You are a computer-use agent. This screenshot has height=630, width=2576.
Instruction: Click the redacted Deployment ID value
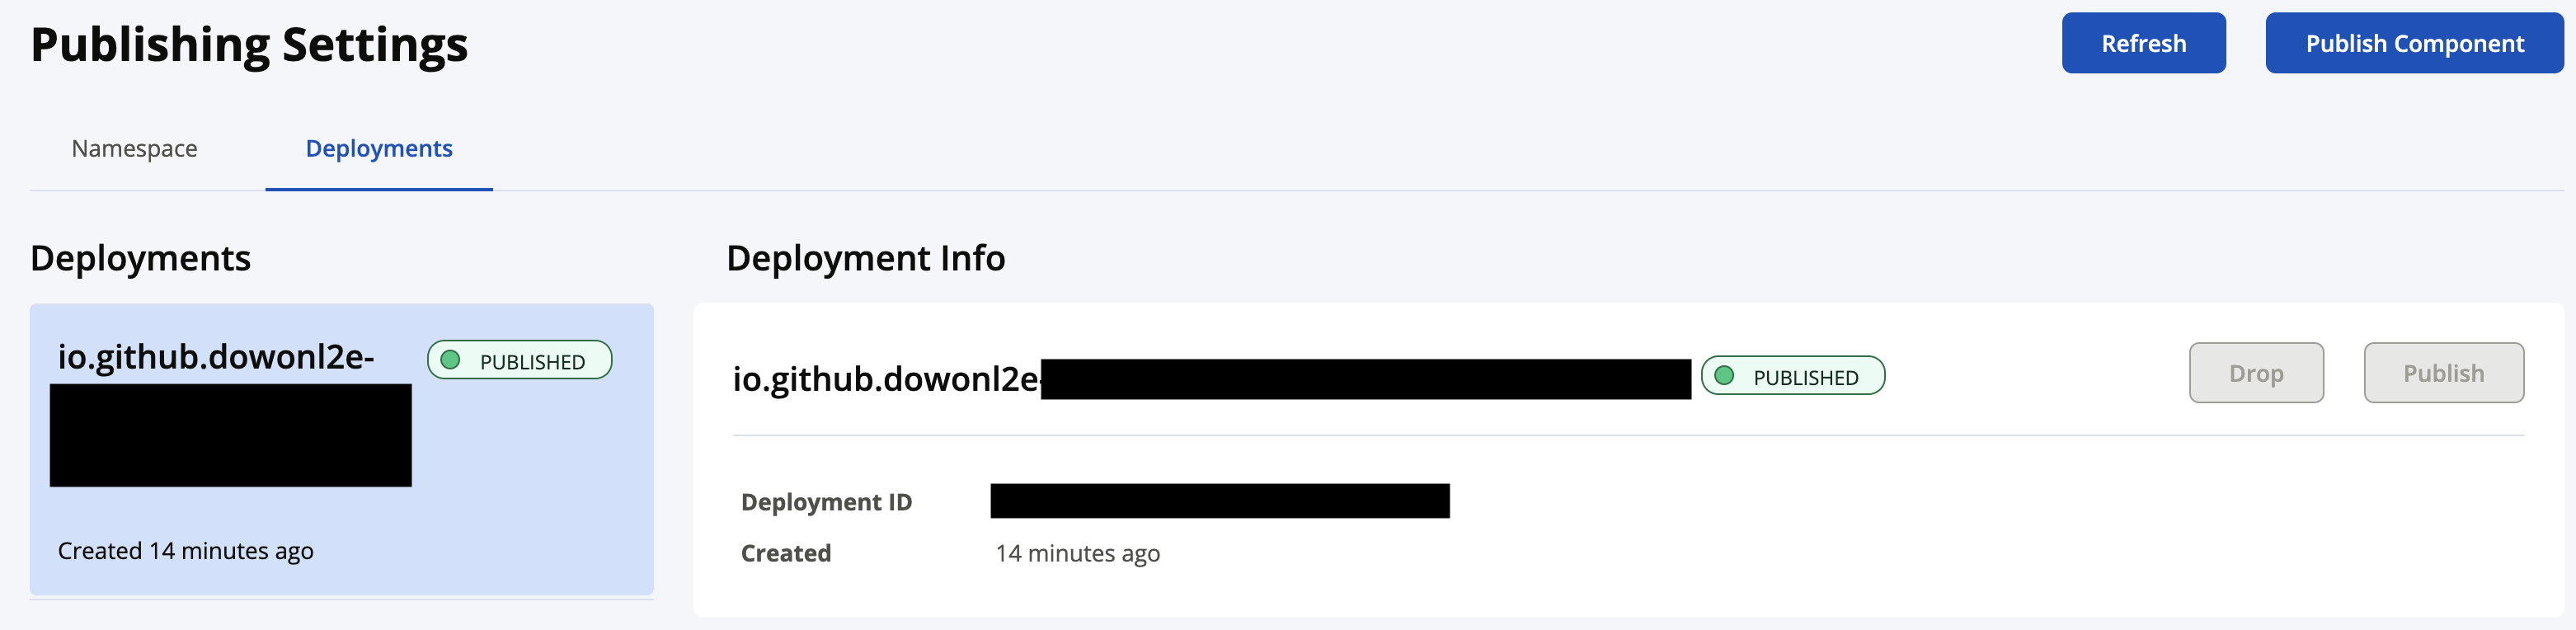(1220, 501)
